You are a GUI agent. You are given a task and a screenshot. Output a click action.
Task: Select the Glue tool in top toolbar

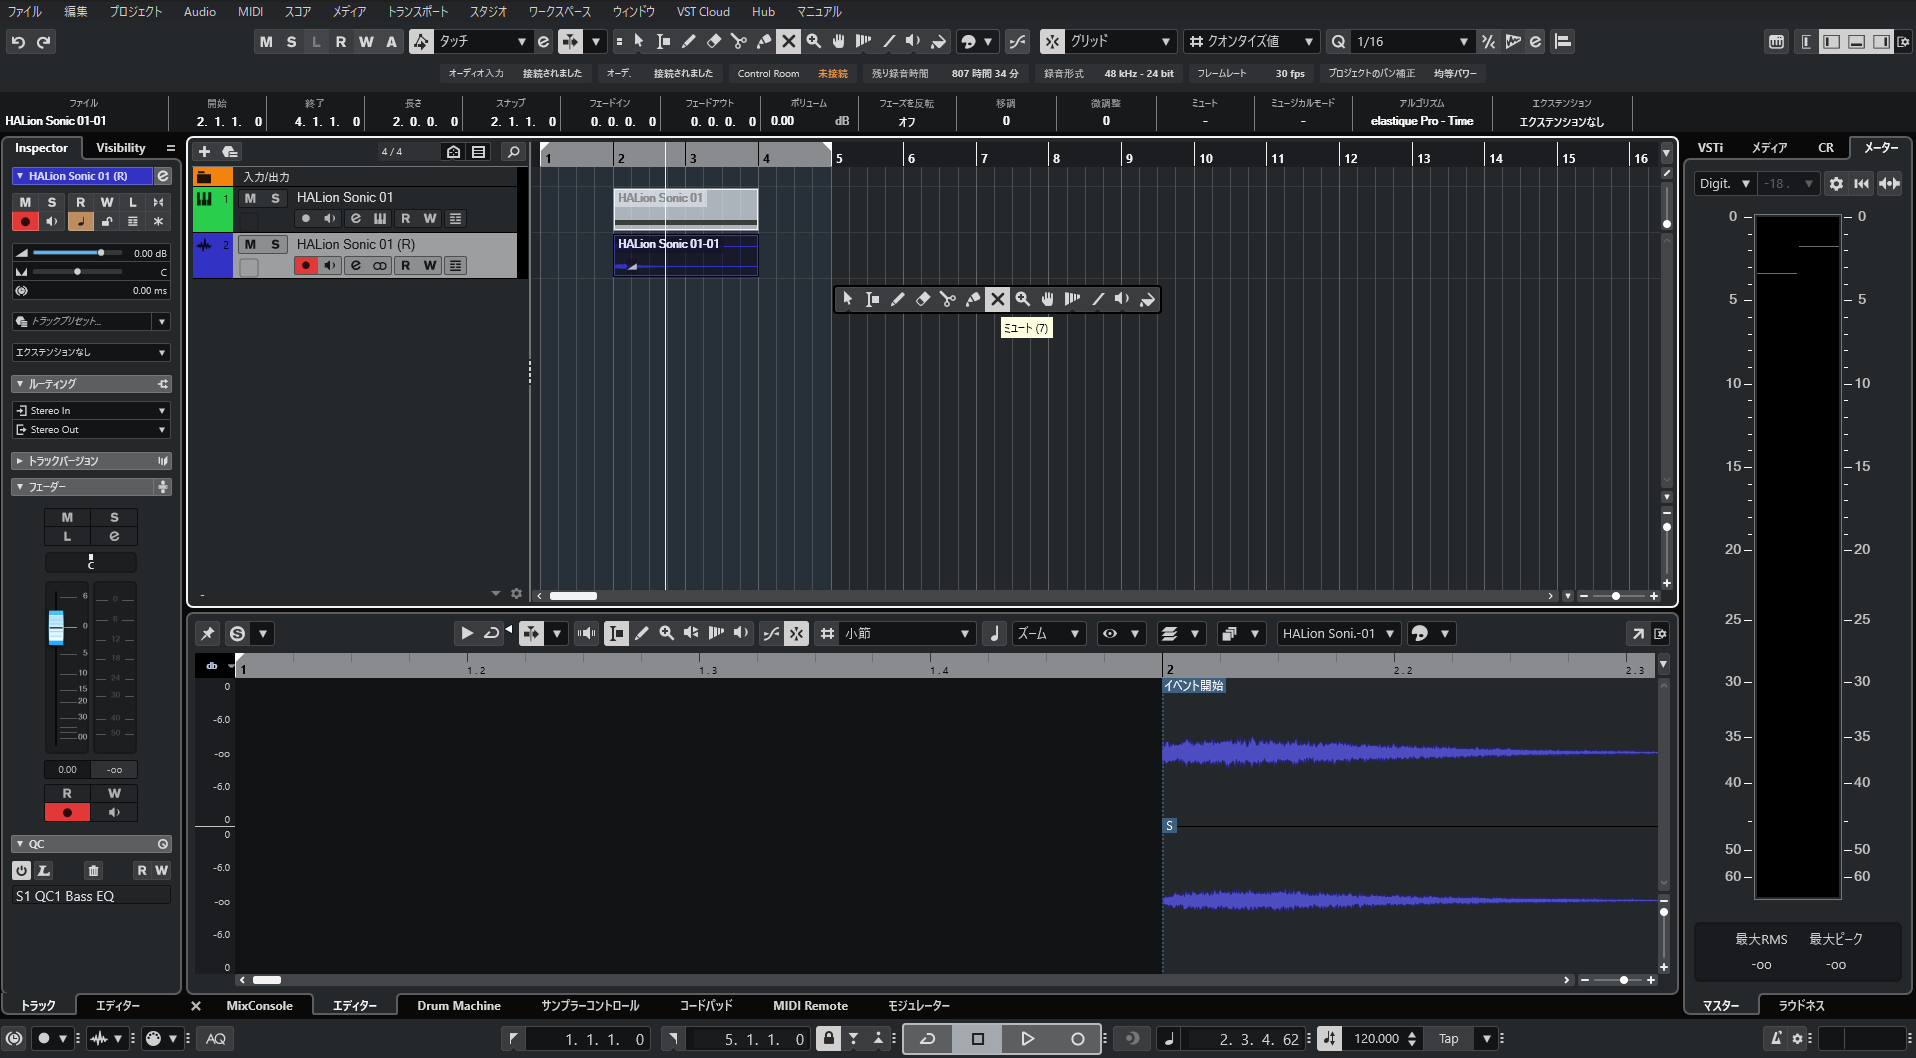764,41
